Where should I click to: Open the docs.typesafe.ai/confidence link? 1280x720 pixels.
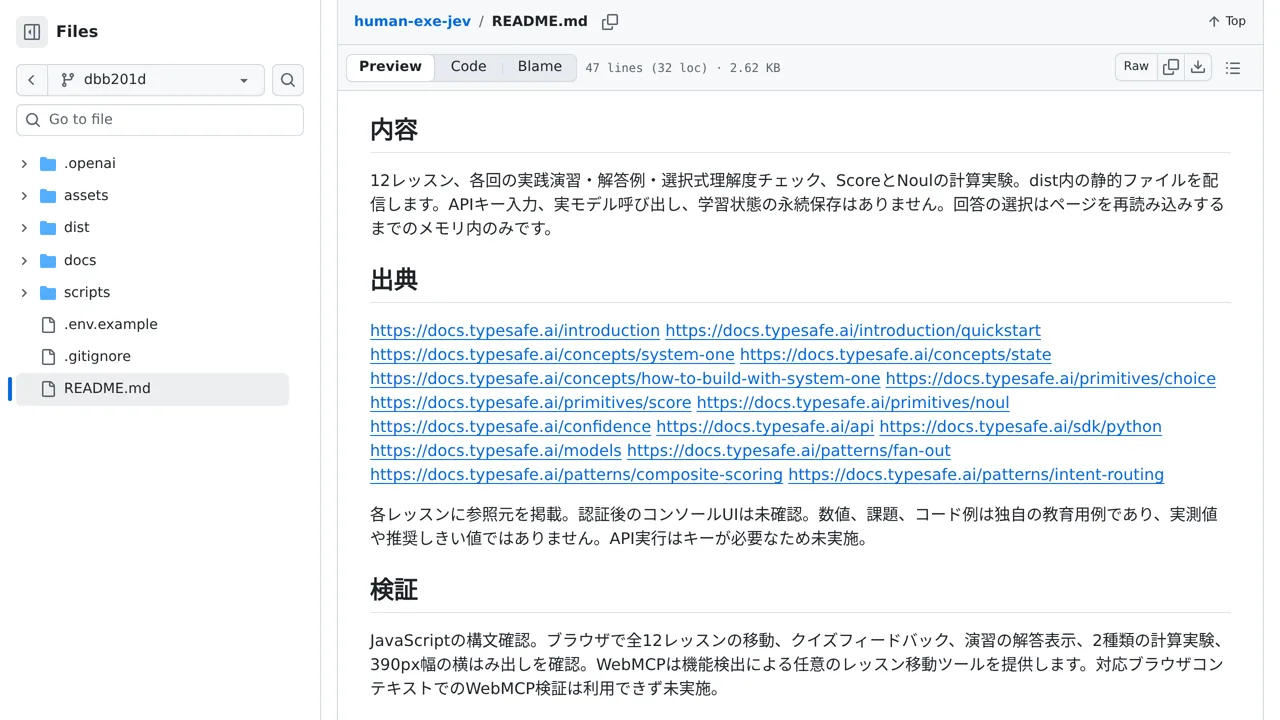pyautogui.click(x=510, y=427)
